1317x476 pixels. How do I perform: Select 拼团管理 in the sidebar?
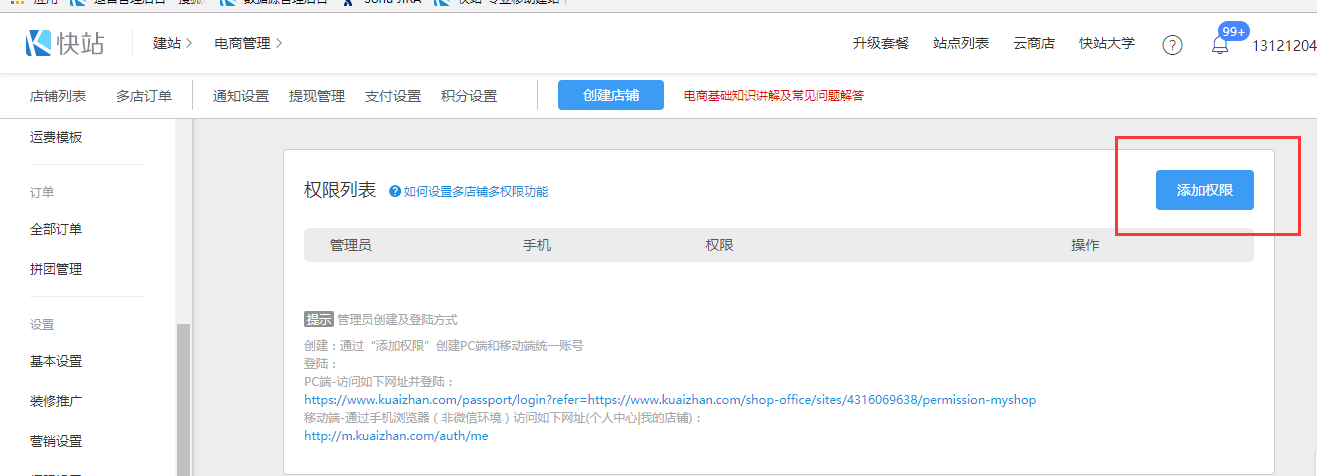coord(56,269)
